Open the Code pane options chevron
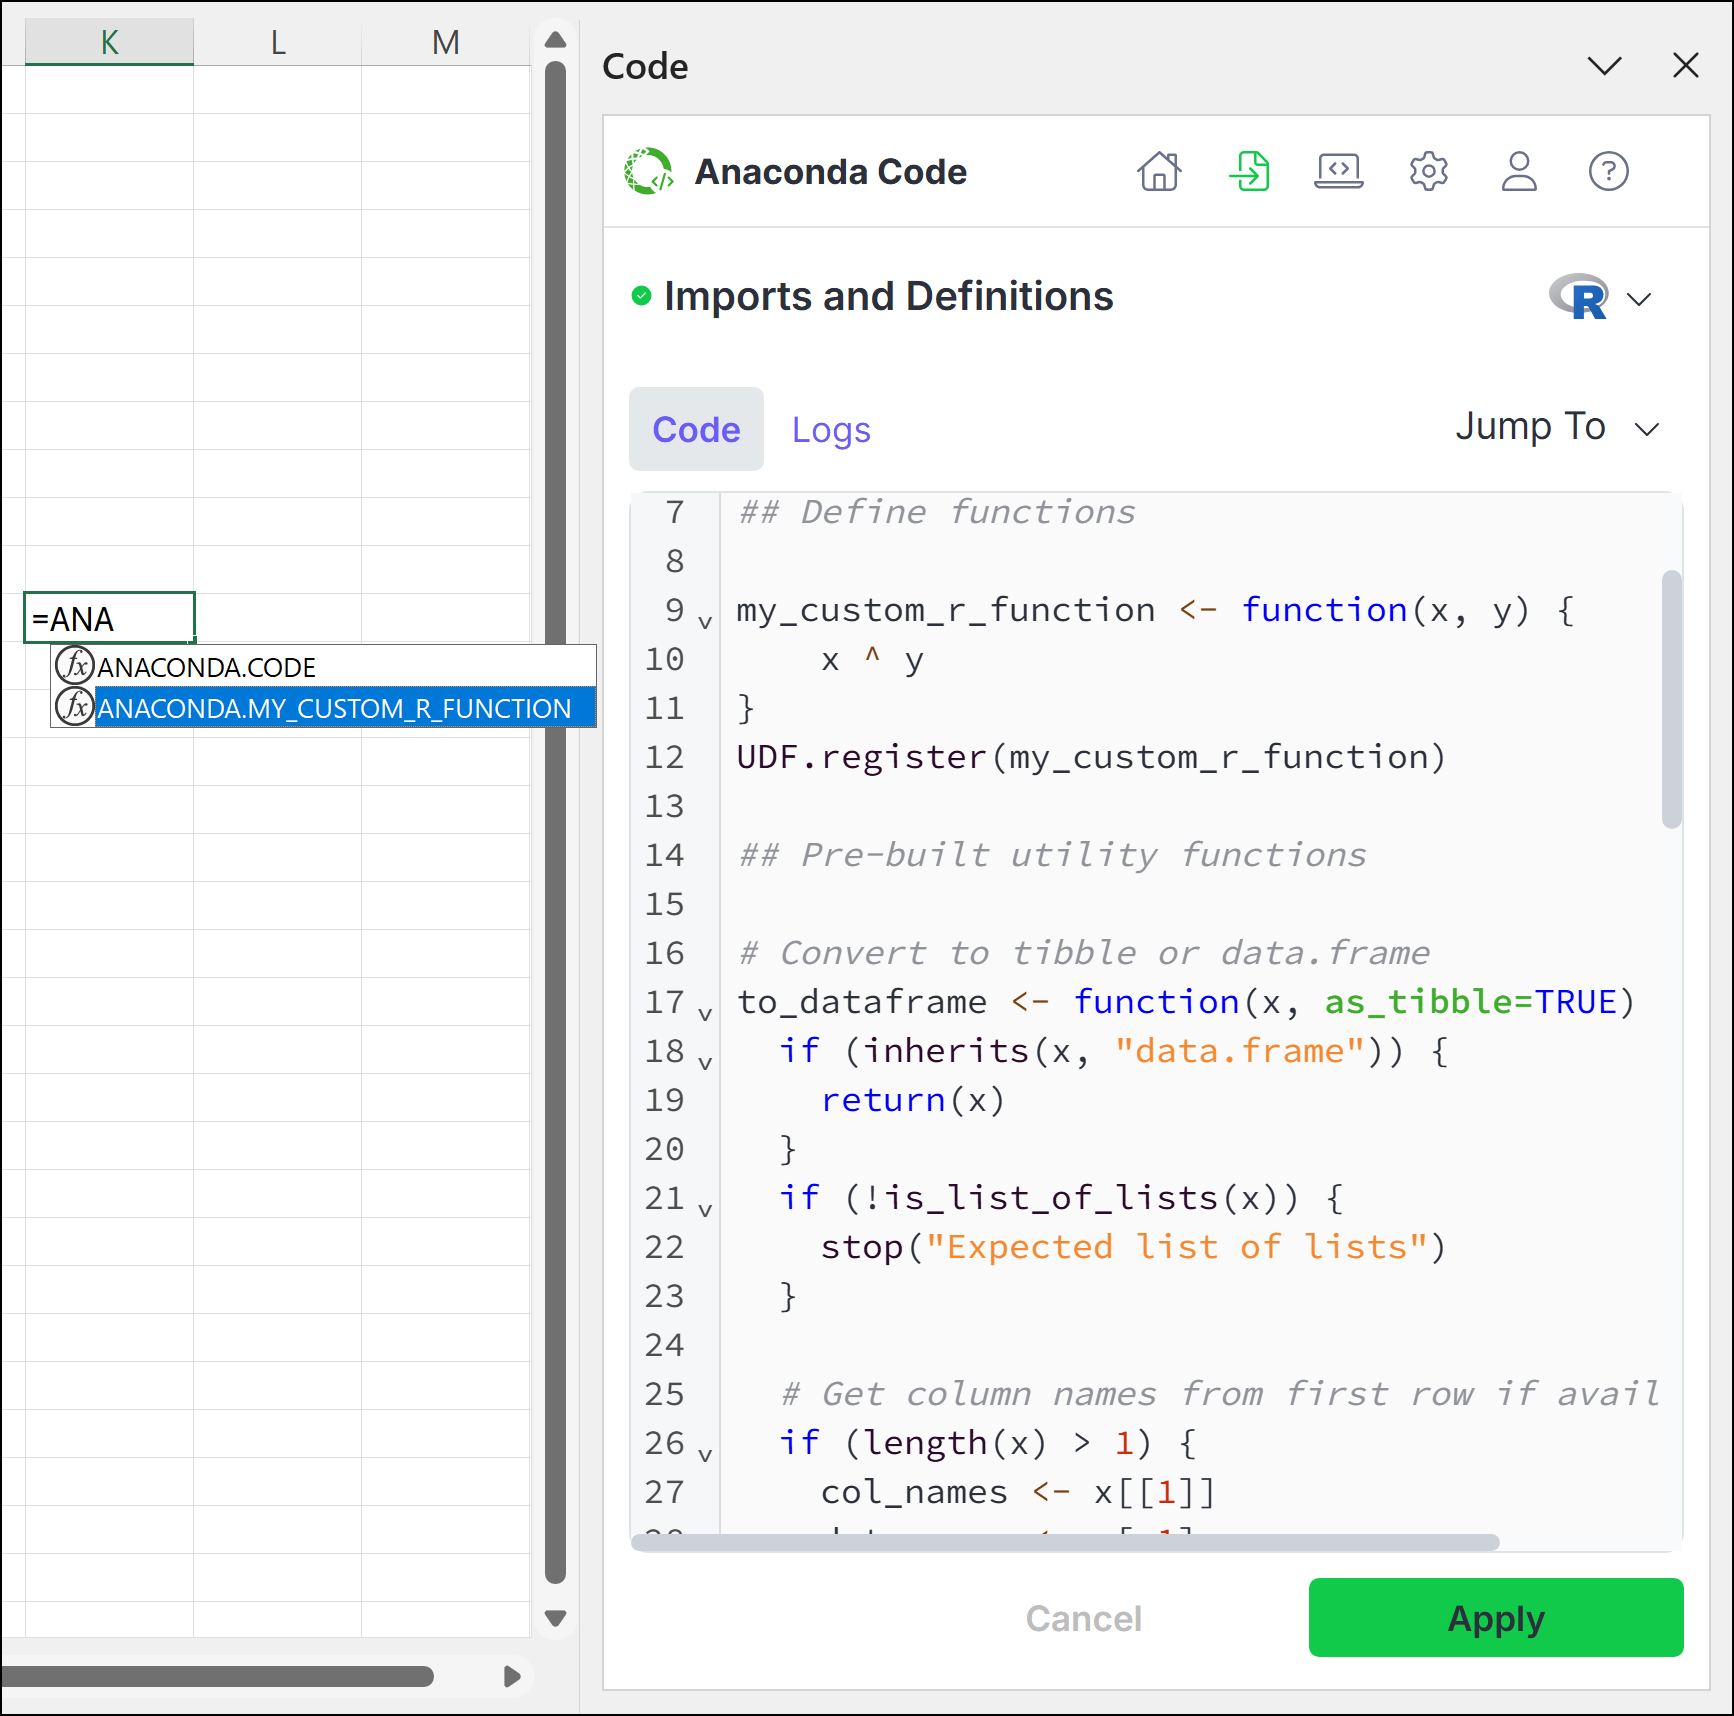This screenshot has height=1716, width=1734. (1605, 66)
